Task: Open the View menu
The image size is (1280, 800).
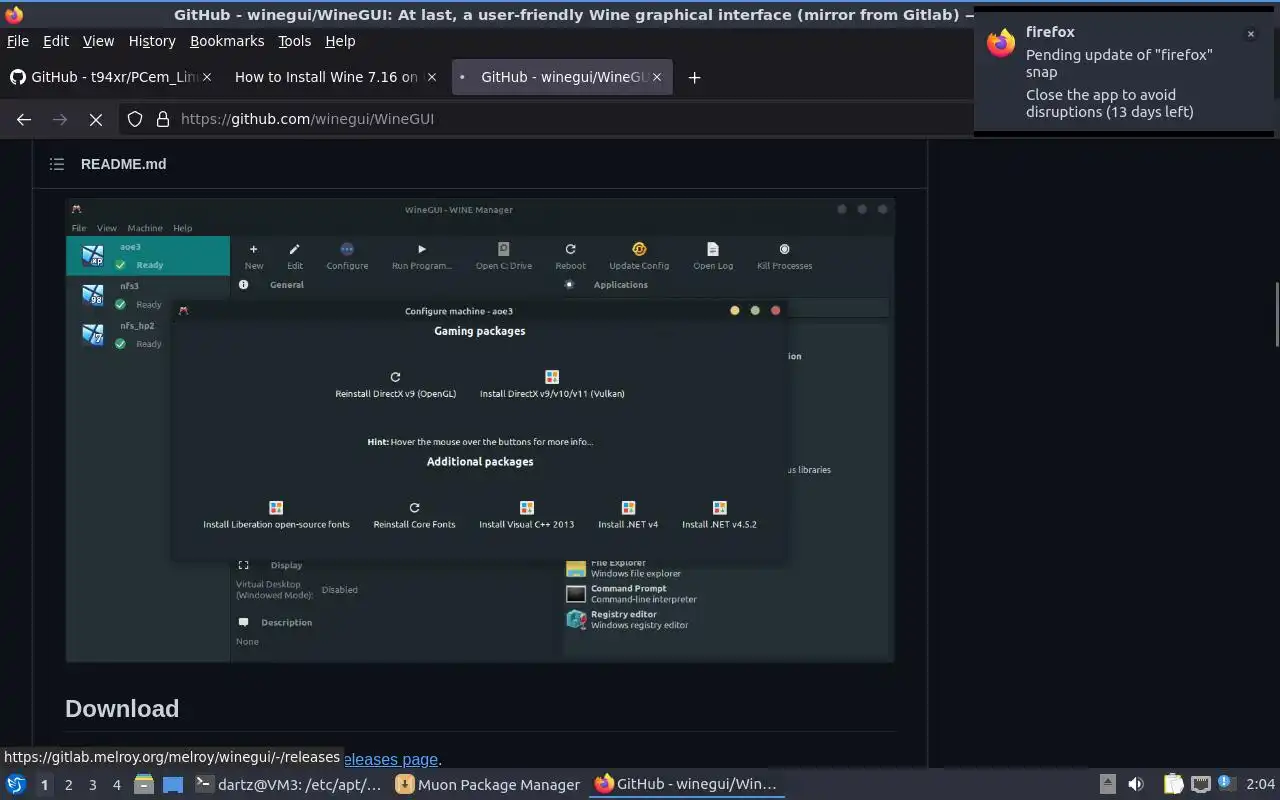Action: pyautogui.click(x=98, y=41)
